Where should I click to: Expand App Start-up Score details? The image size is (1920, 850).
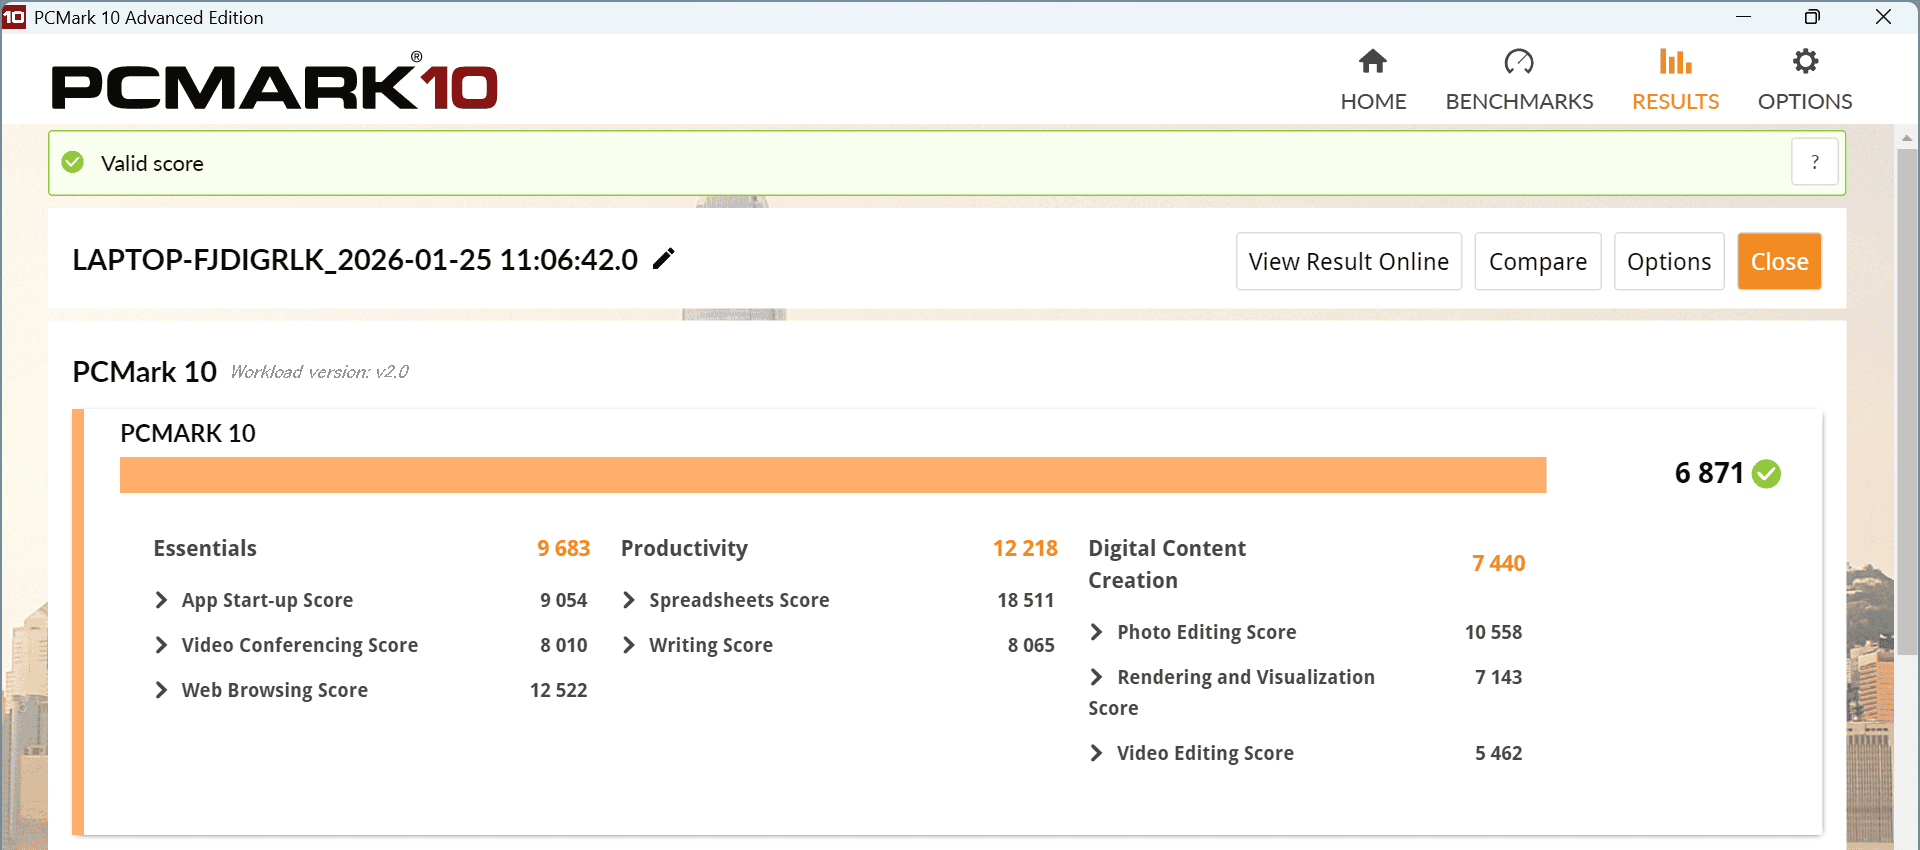161,600
